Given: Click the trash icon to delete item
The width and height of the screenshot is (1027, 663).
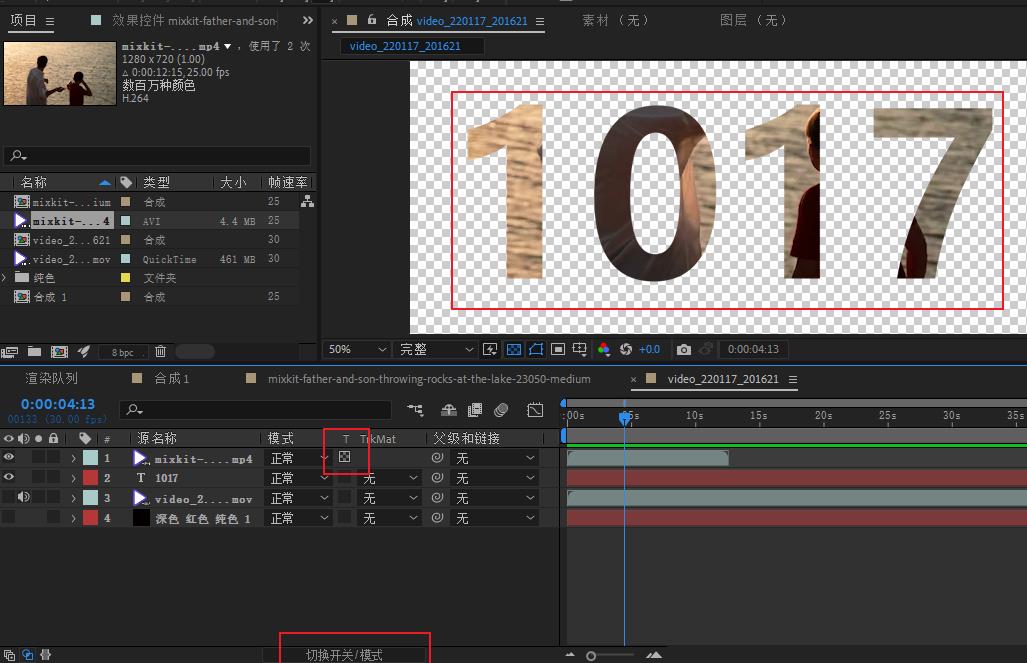Looking at the screenshot, I should 160,352.
